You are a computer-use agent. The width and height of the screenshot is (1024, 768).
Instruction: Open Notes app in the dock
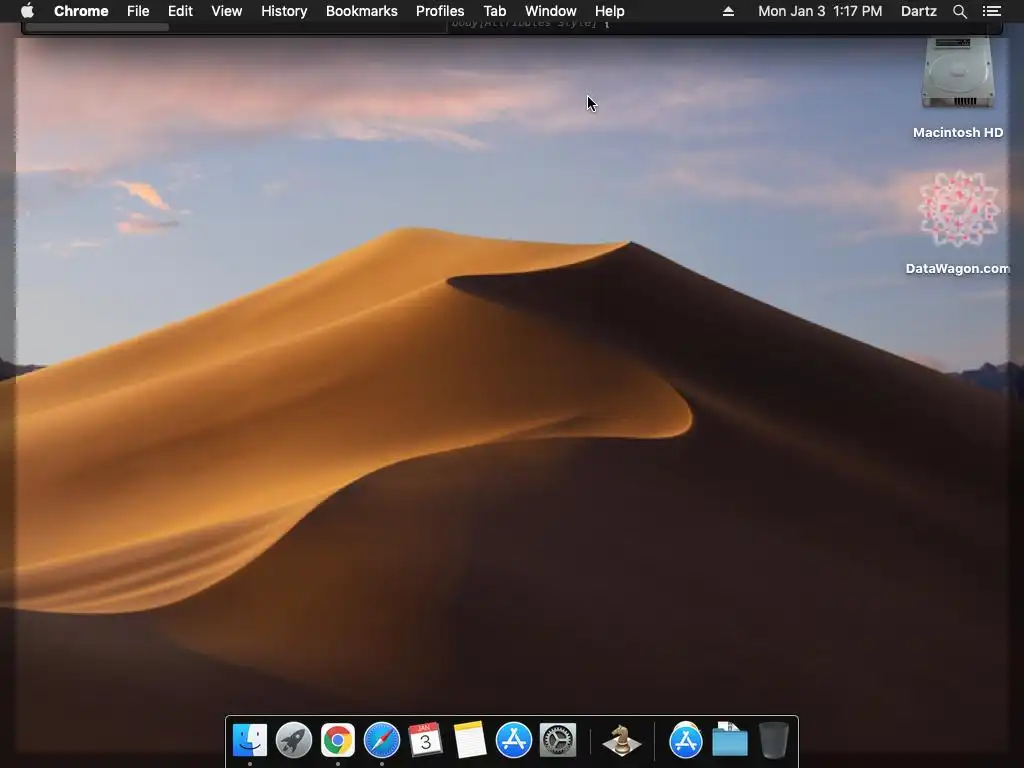(x=470, y=740)
